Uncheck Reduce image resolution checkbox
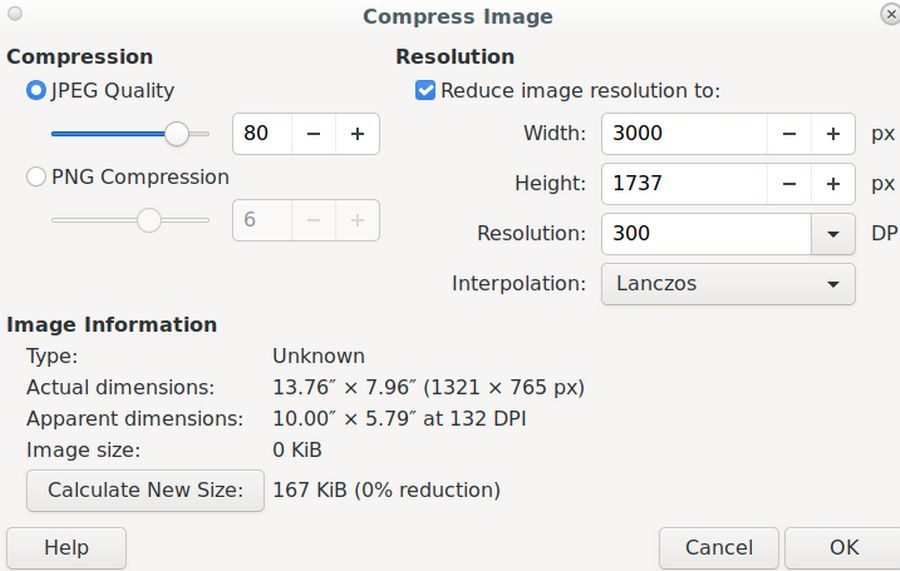This screenshot has height=571, width=900. click(426, 91)
